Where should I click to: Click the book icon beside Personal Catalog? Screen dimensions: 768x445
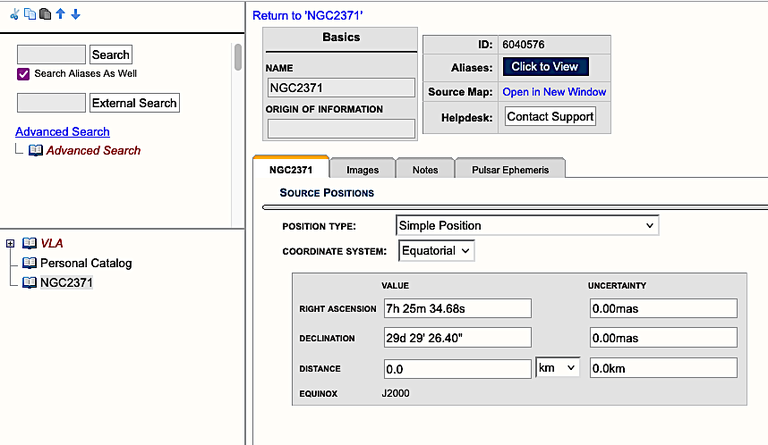pos(28,263)
